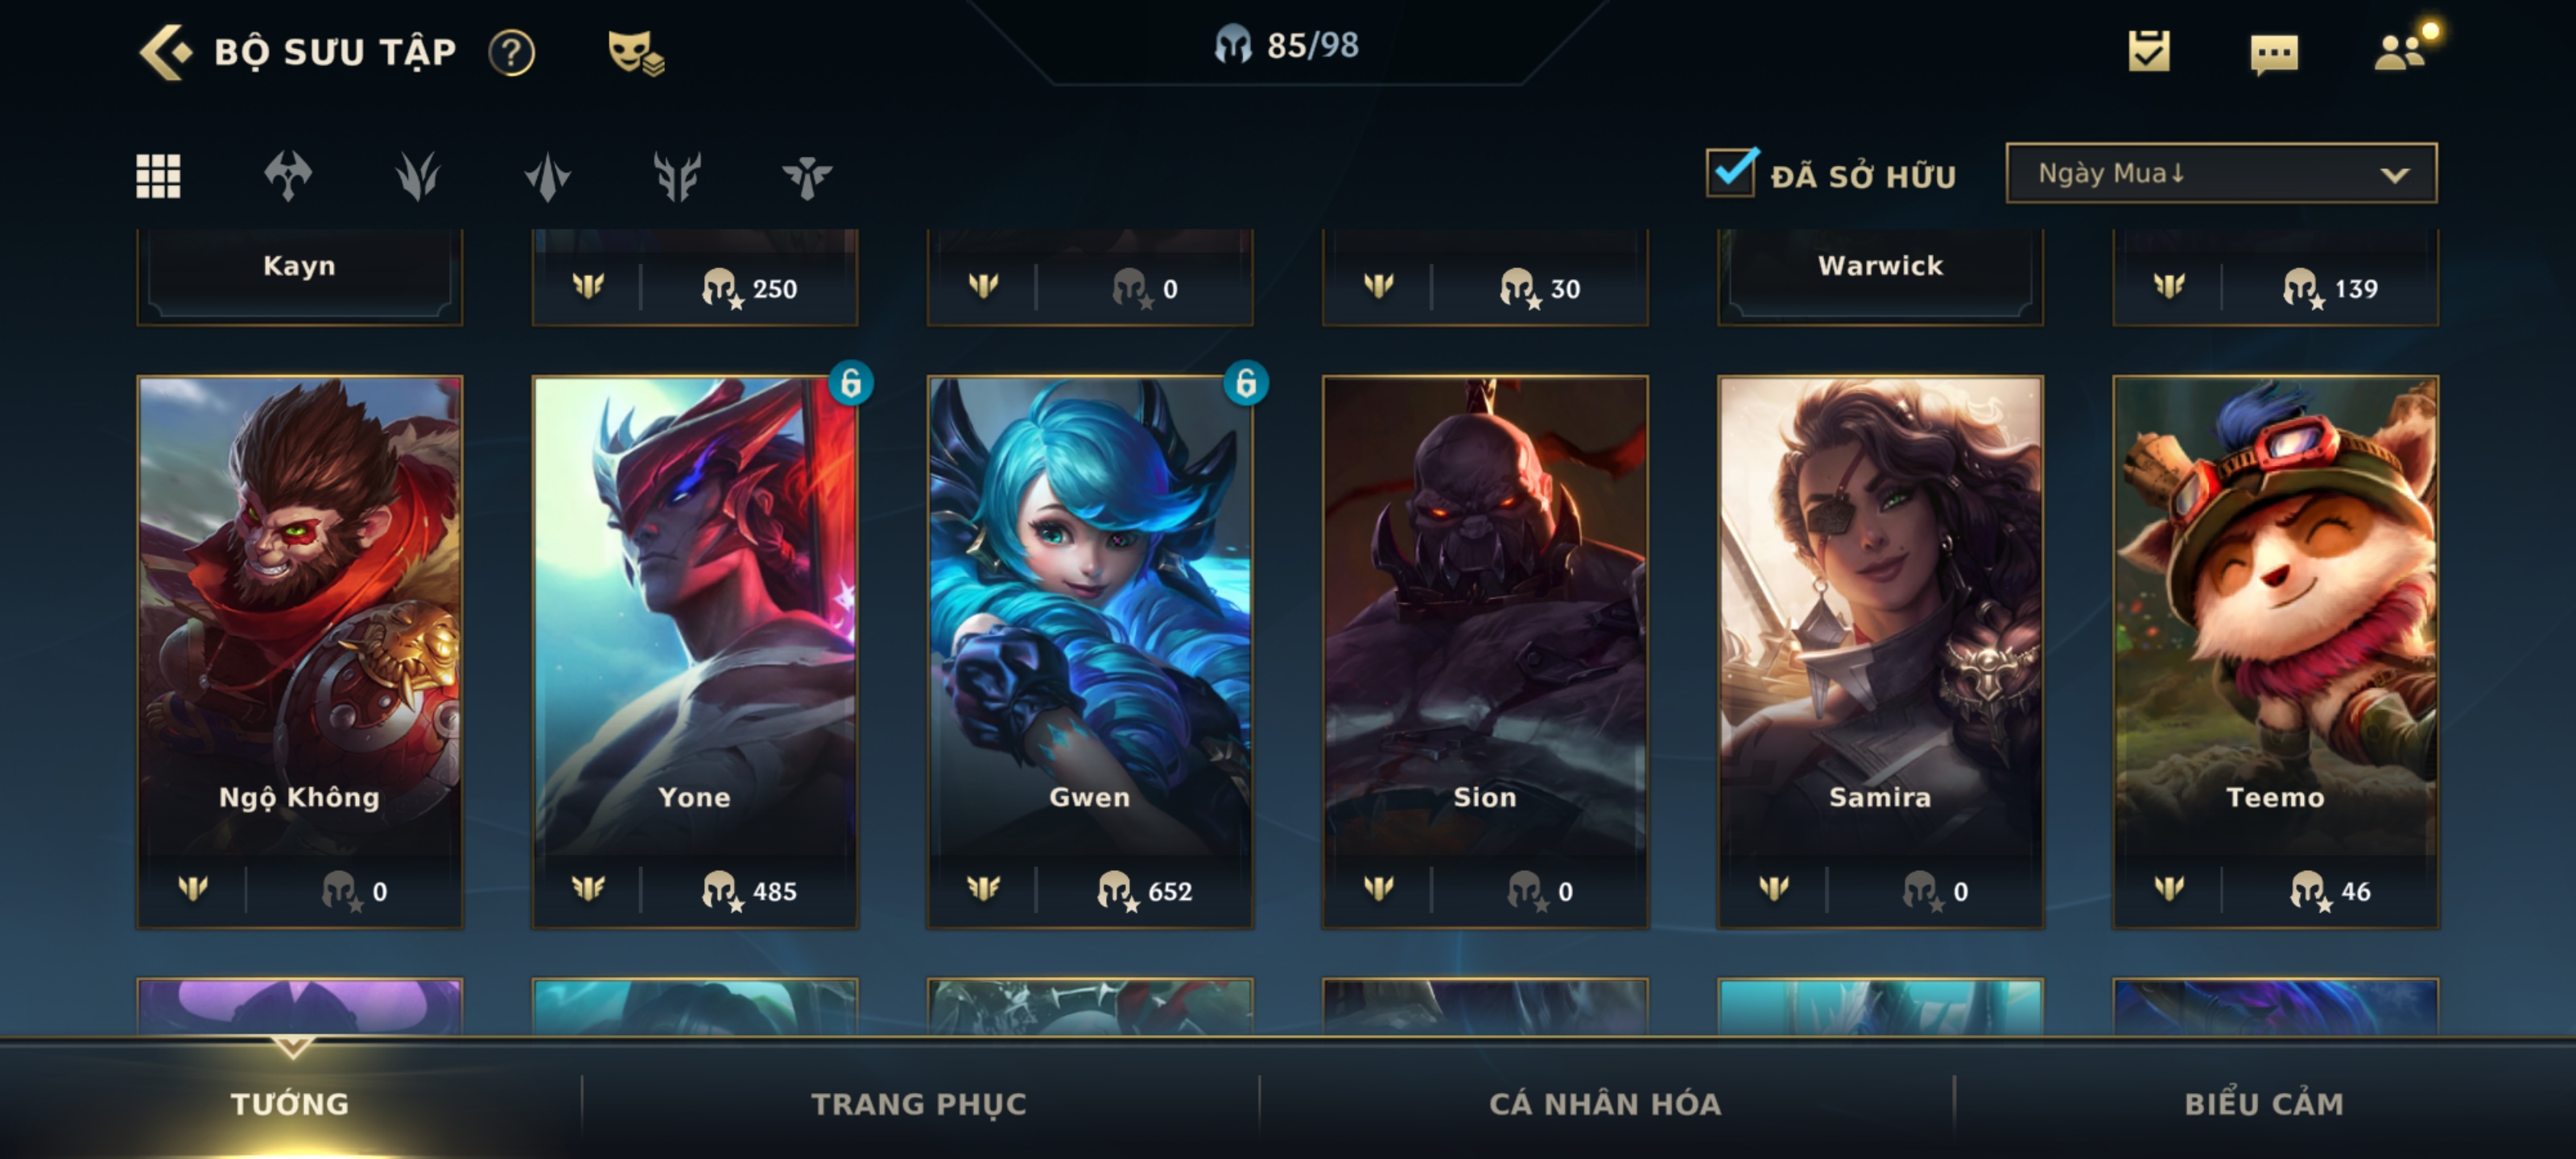Open the Ngày Mua sort dropdown
Image resolution: width=2576 pixels, height=1159 pixels.
[2221, 173]
